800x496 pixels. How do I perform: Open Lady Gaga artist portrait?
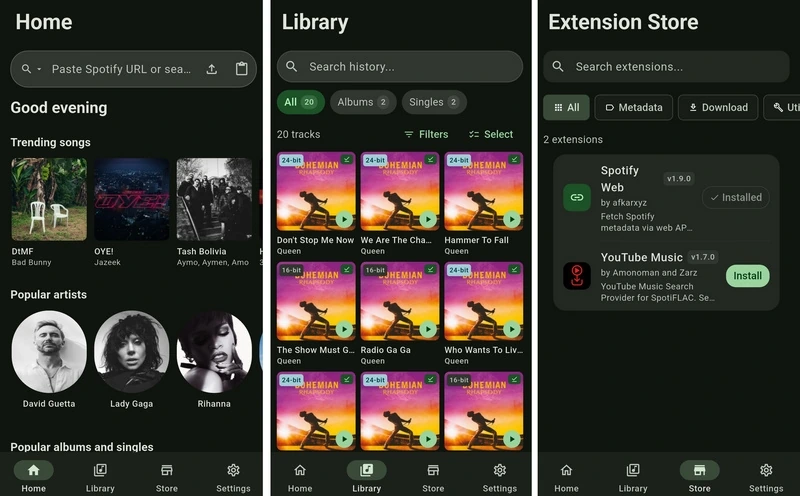click(x=132, y=352)
